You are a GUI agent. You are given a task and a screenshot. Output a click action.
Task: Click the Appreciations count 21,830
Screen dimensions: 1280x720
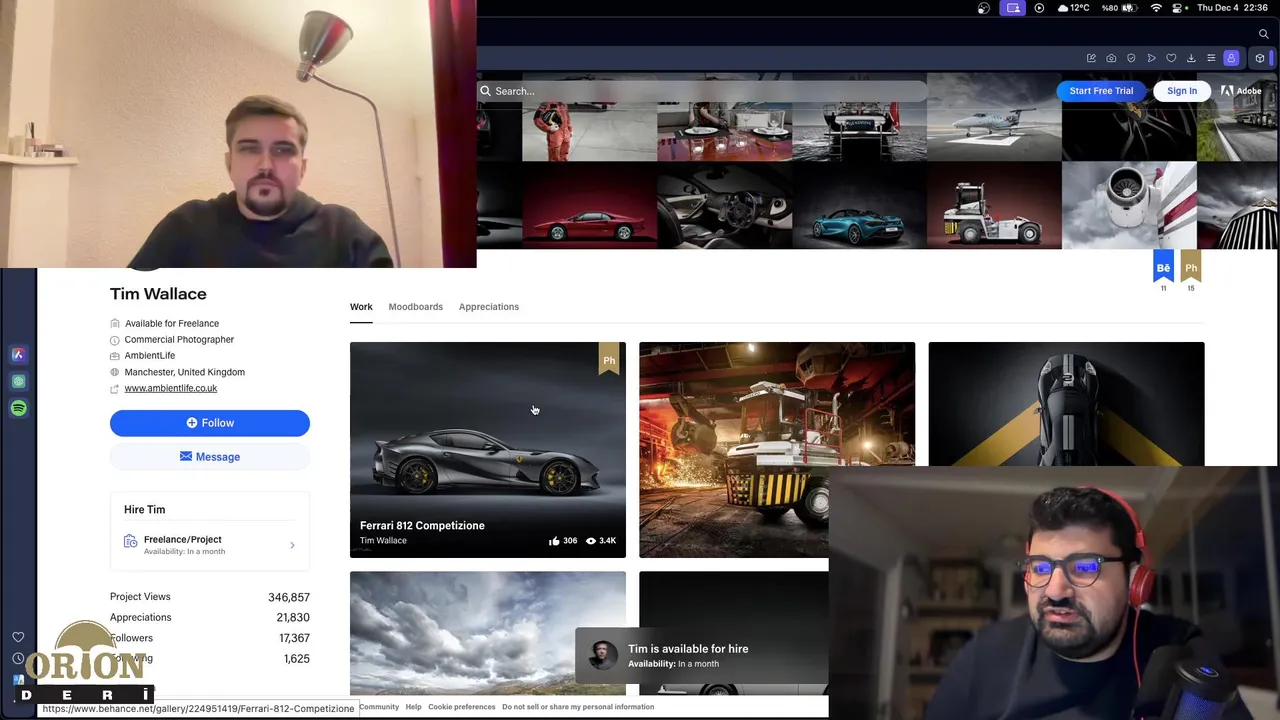click(x=293, y=618)
